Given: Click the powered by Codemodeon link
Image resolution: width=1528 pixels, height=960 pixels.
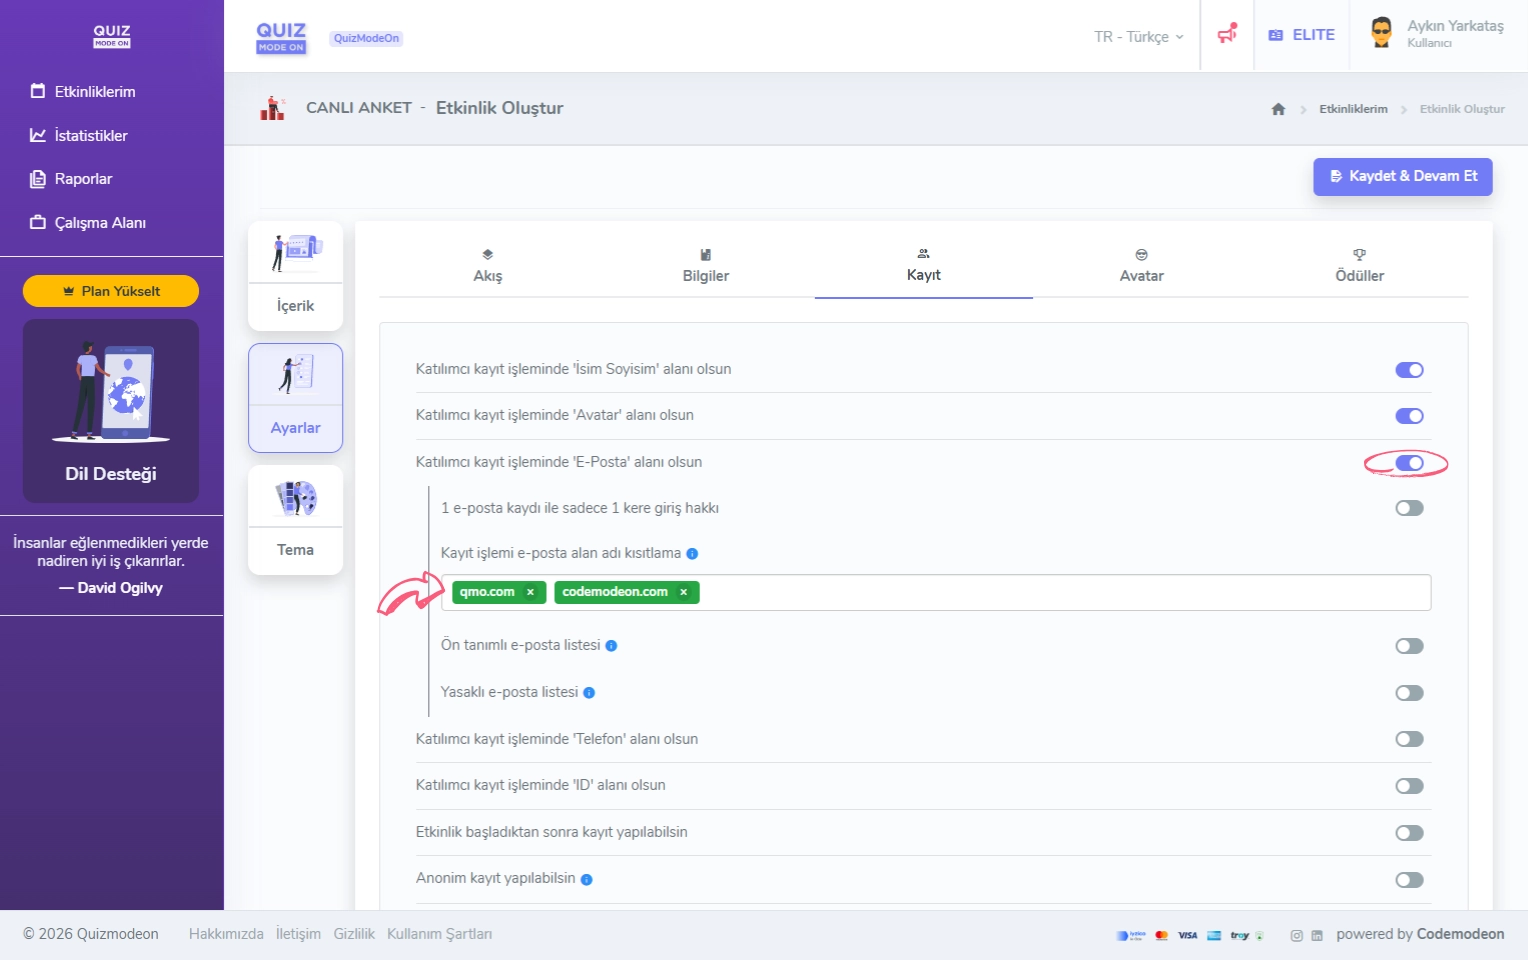Looking at the screenshot, I should [1420, 934].
